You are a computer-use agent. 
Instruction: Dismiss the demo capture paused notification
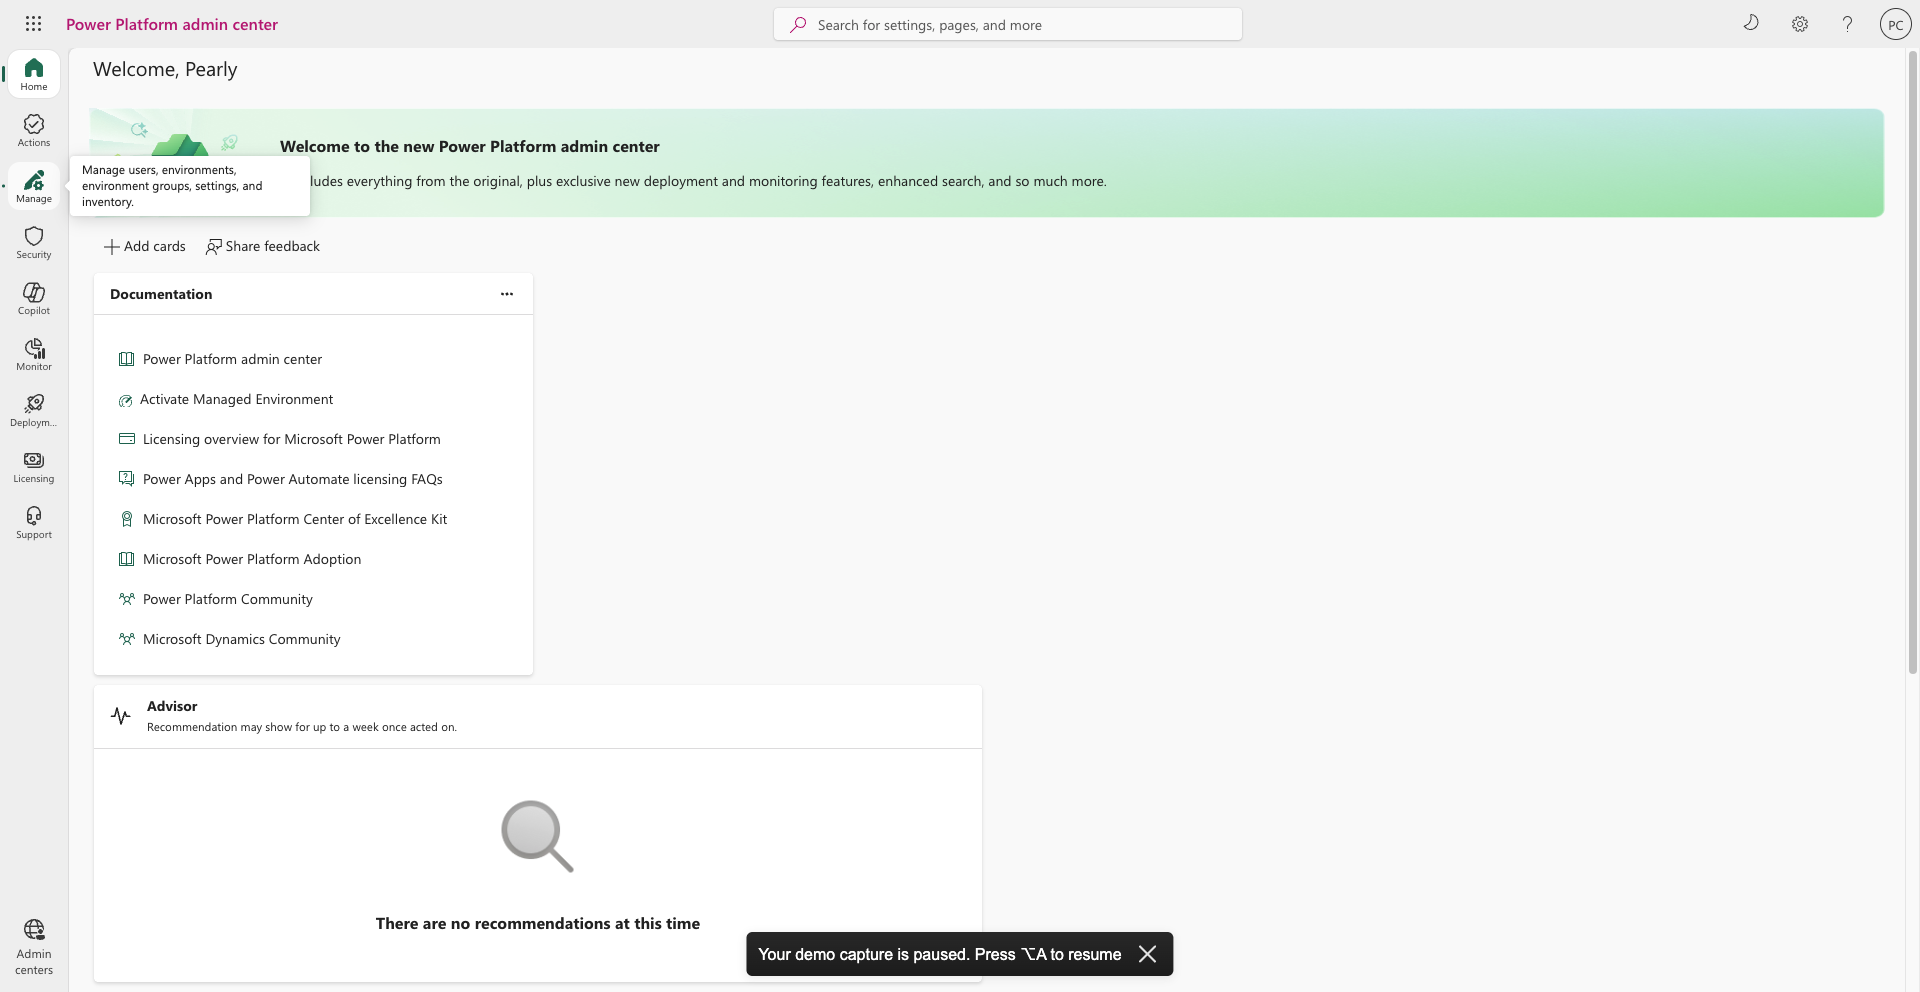[1148, 954]
